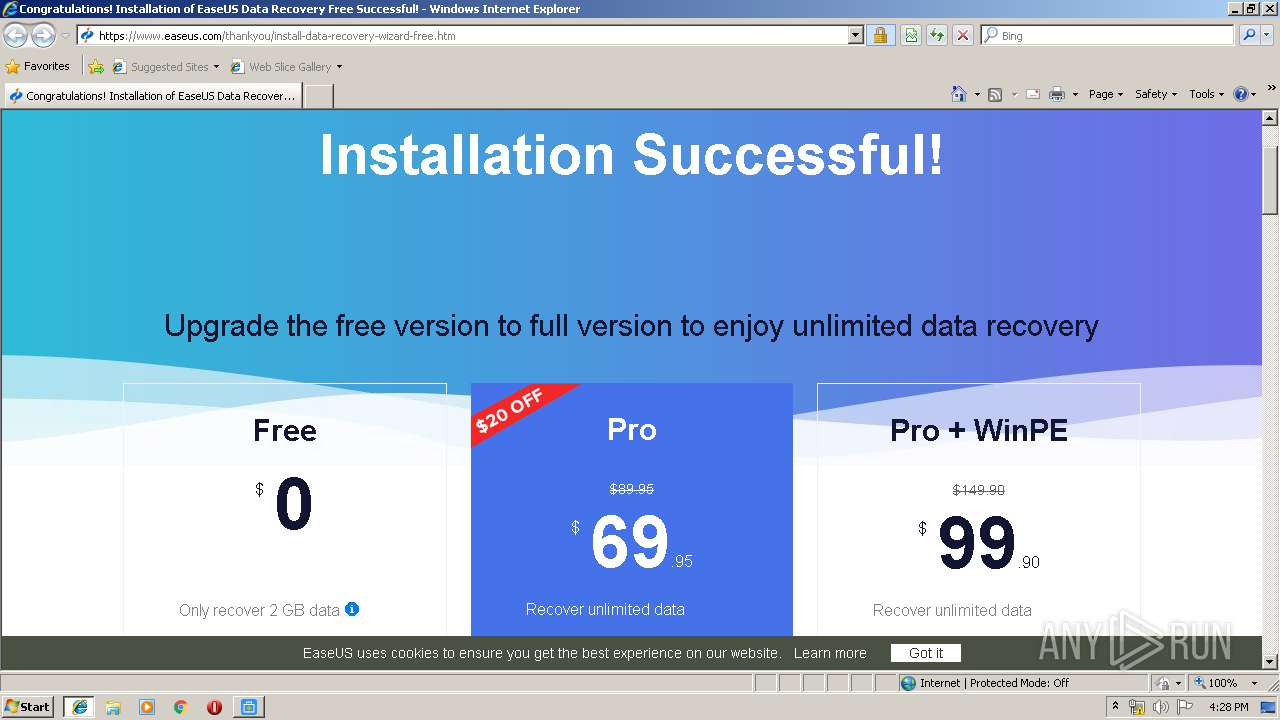Click the Home icon
The width and height of the screenshot is (1280, 720).
[x=959, y=94]
